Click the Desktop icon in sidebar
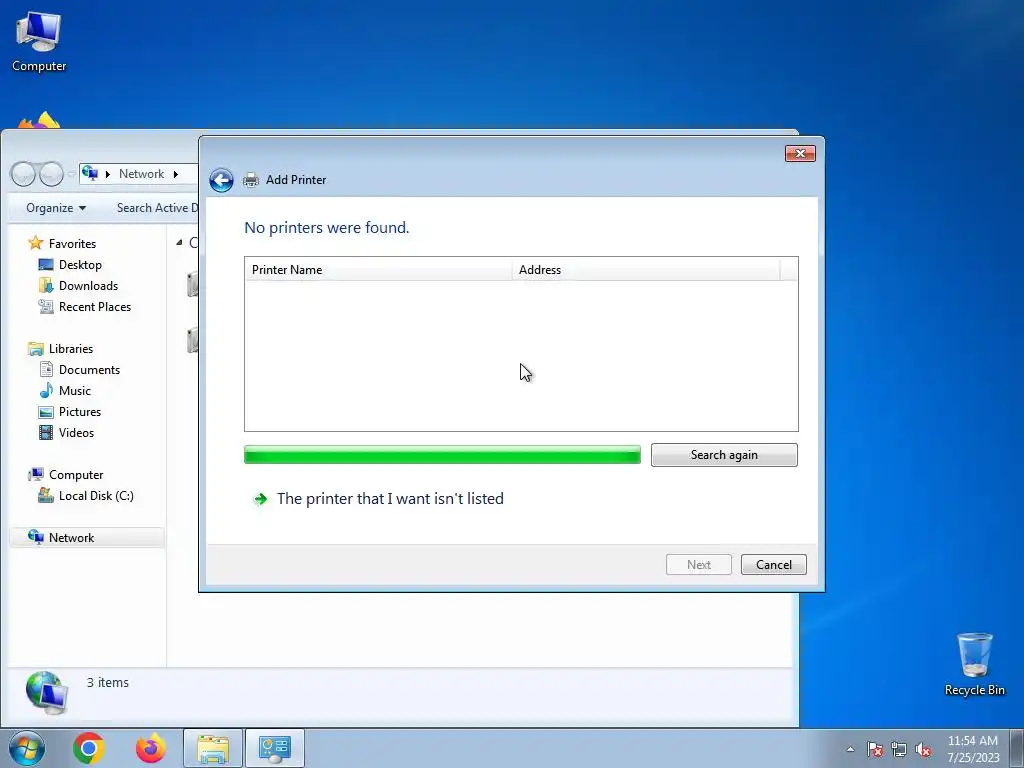This screenshot has height=768, width=1024. [x=46, y=264]
